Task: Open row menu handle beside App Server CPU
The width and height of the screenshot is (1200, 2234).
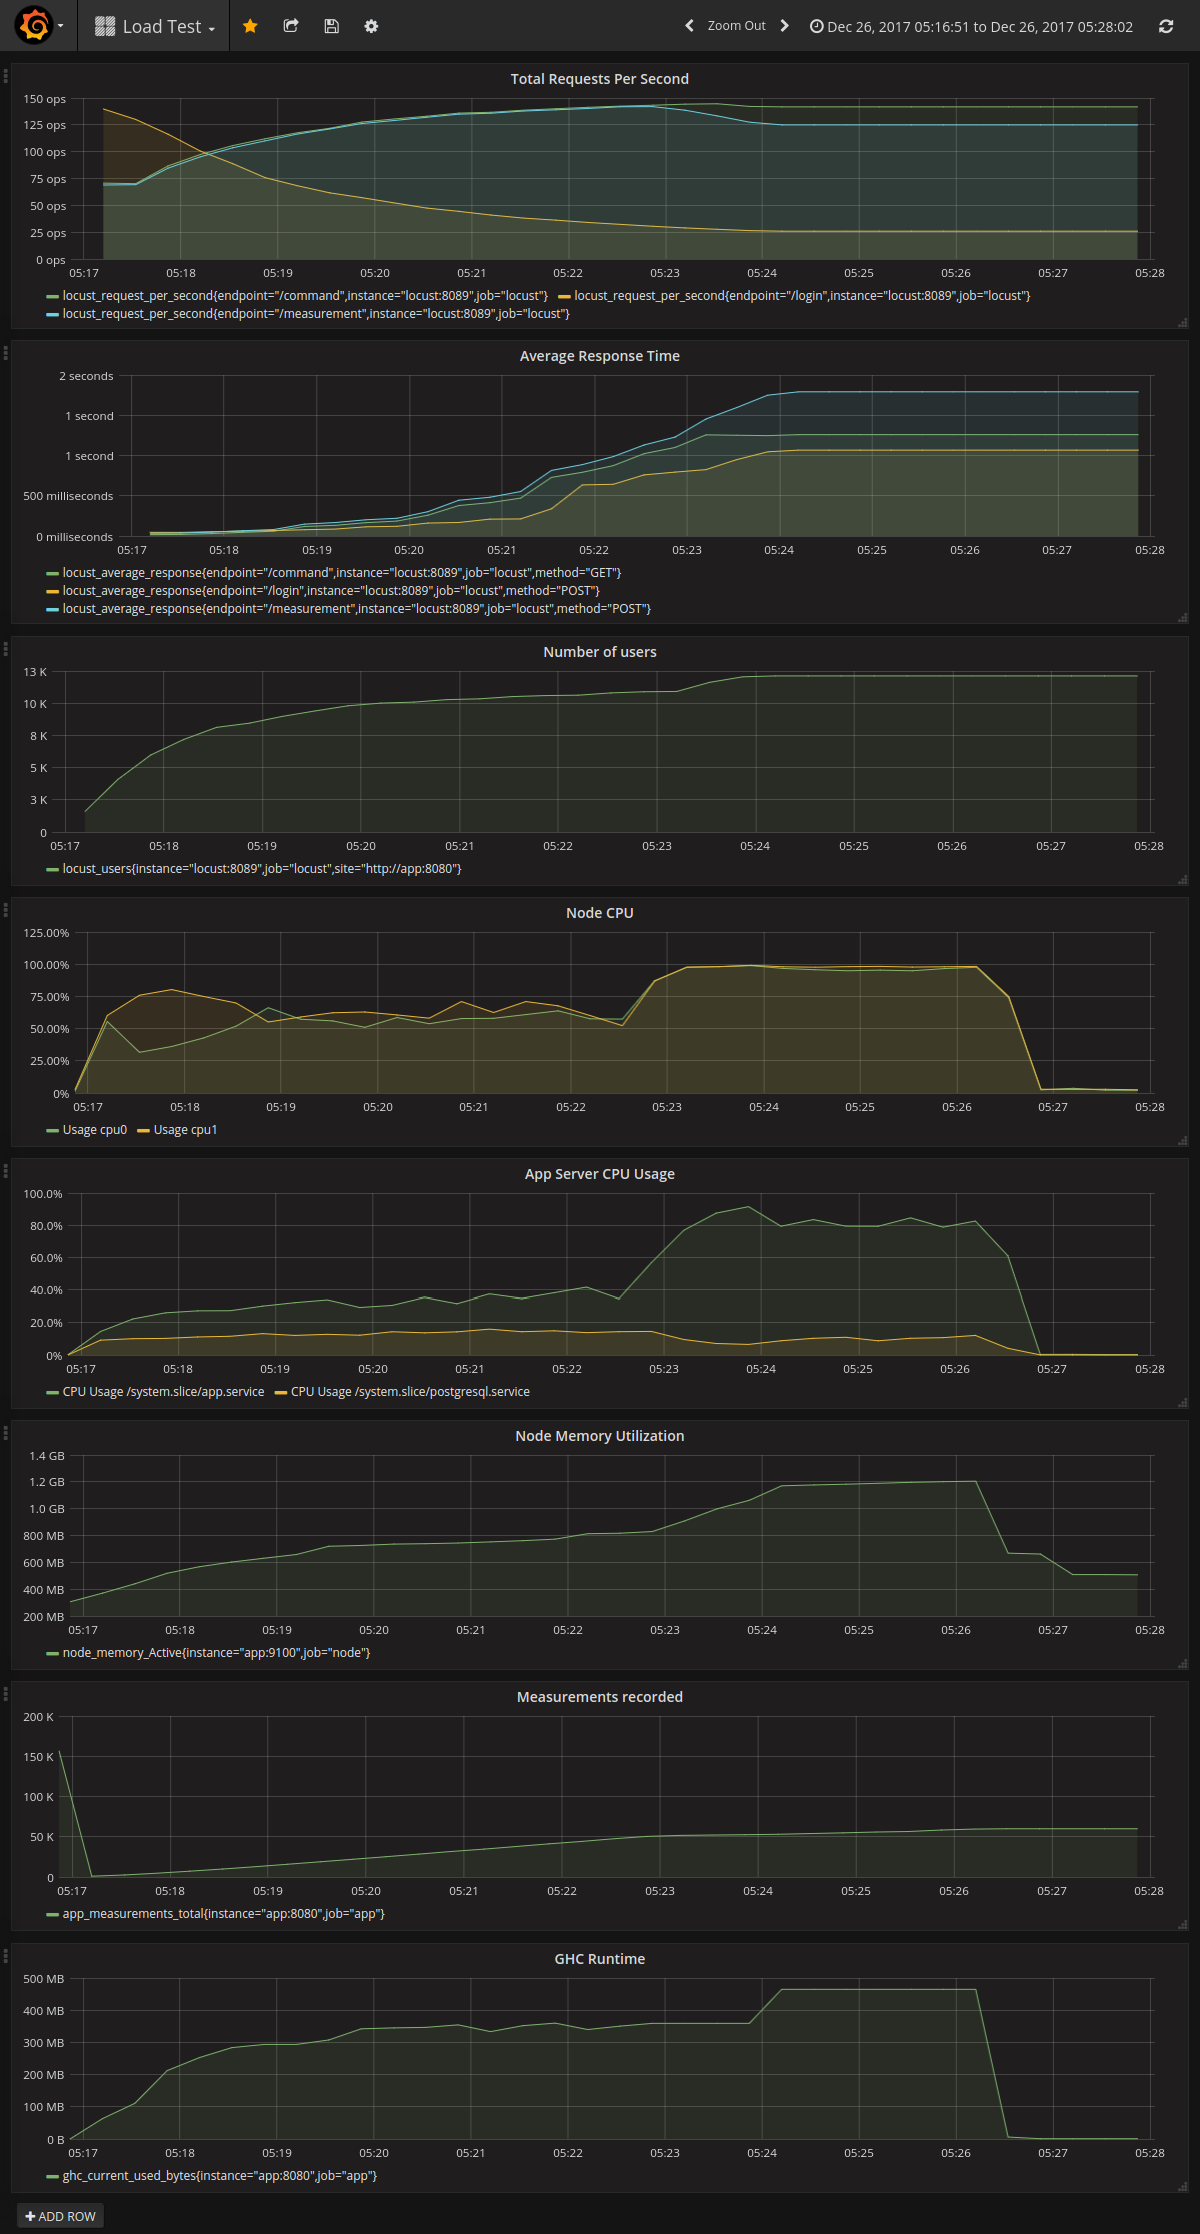Action: coord(5,1170)
